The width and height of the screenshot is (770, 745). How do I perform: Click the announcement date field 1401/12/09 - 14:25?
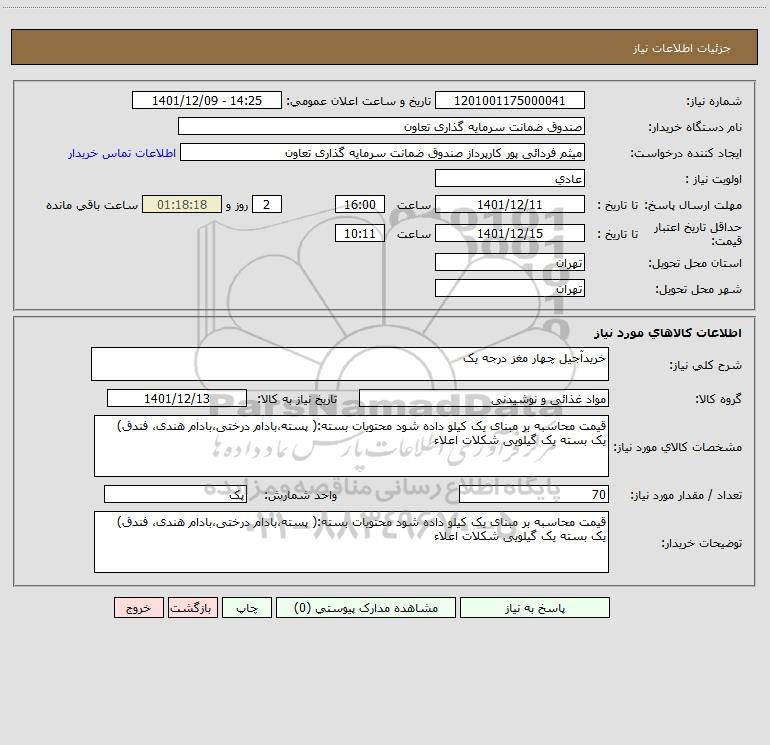pyautogui.click(x=207, y=100)
